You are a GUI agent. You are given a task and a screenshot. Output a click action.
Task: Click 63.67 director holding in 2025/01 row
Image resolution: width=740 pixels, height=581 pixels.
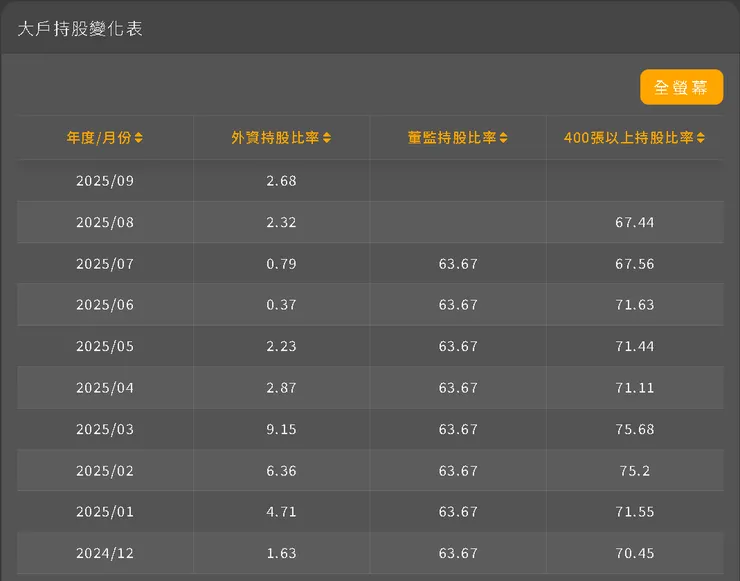click(458, 512)
